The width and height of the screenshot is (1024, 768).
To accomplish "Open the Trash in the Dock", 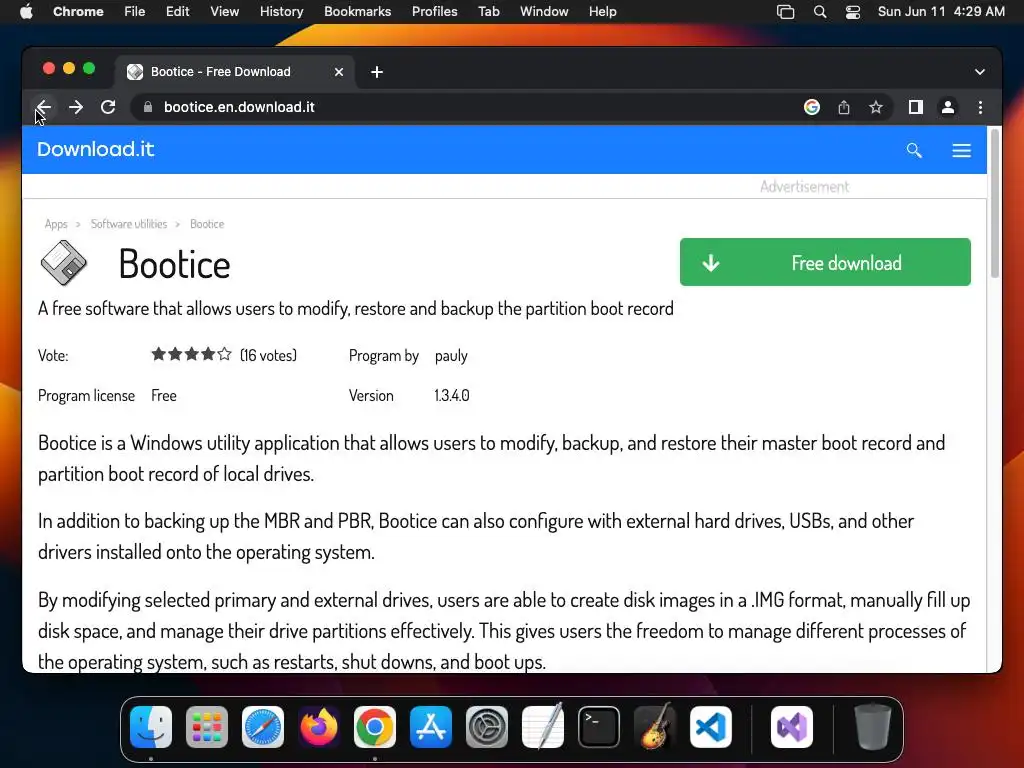I will point(872,727).
